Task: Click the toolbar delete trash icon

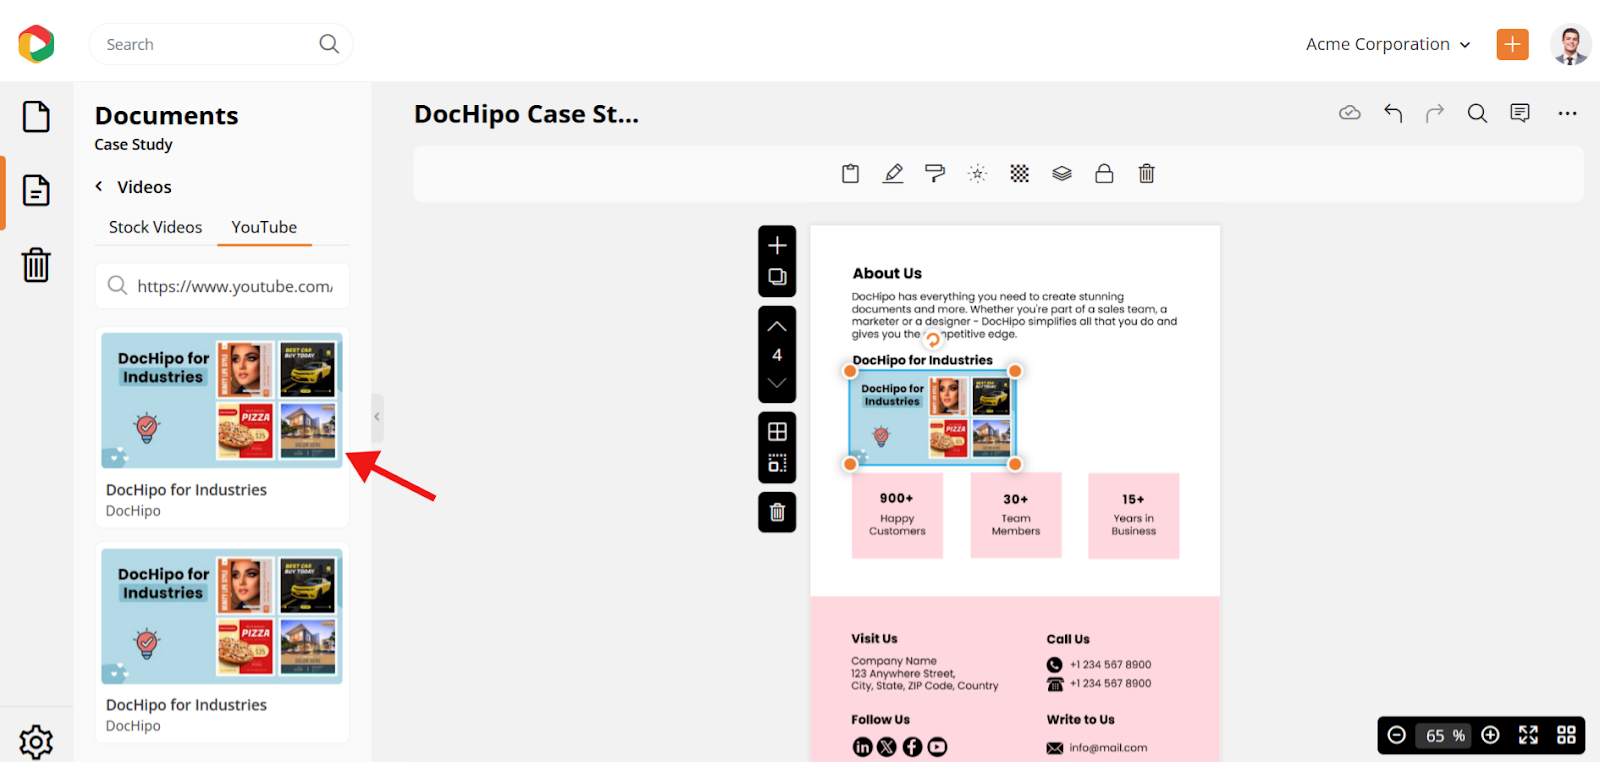Action: 1146,174
